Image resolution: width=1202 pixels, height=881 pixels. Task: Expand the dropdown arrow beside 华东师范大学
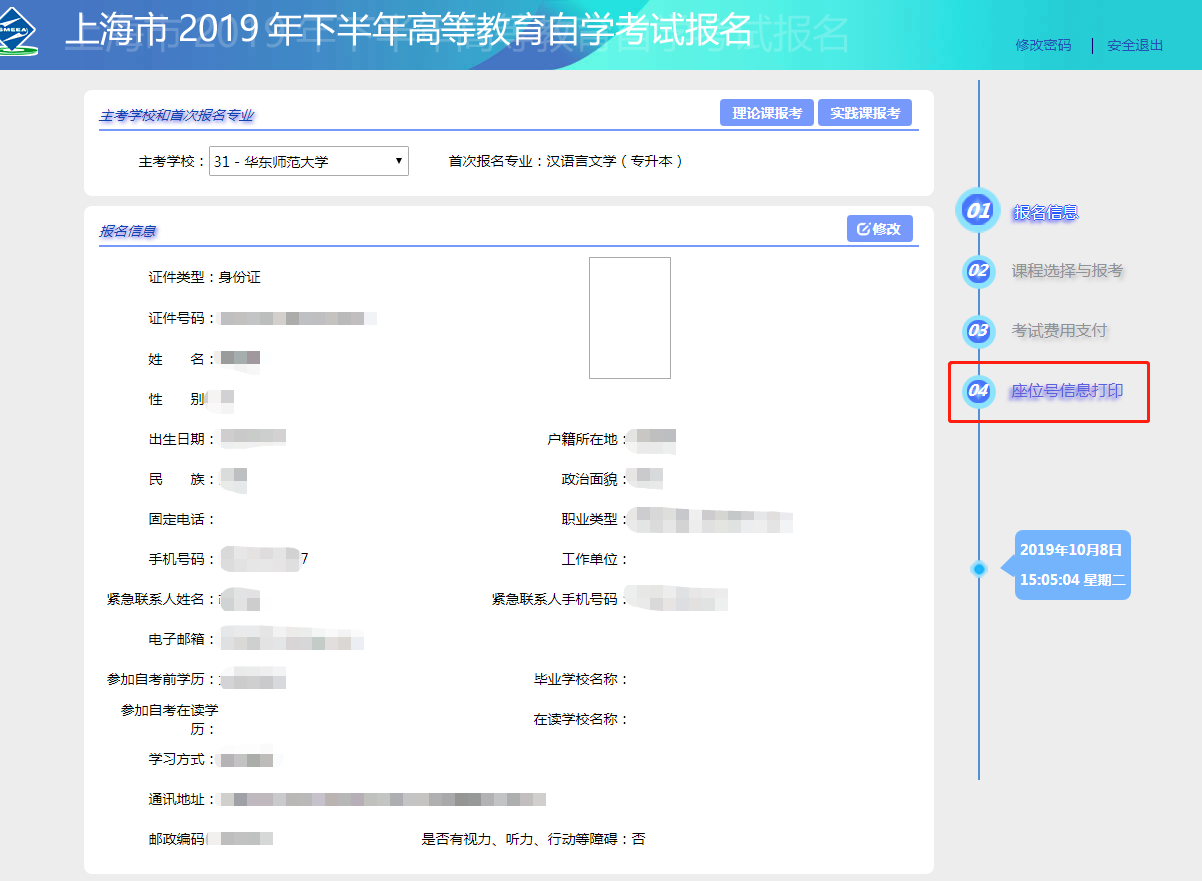click(x=397, y=160)
